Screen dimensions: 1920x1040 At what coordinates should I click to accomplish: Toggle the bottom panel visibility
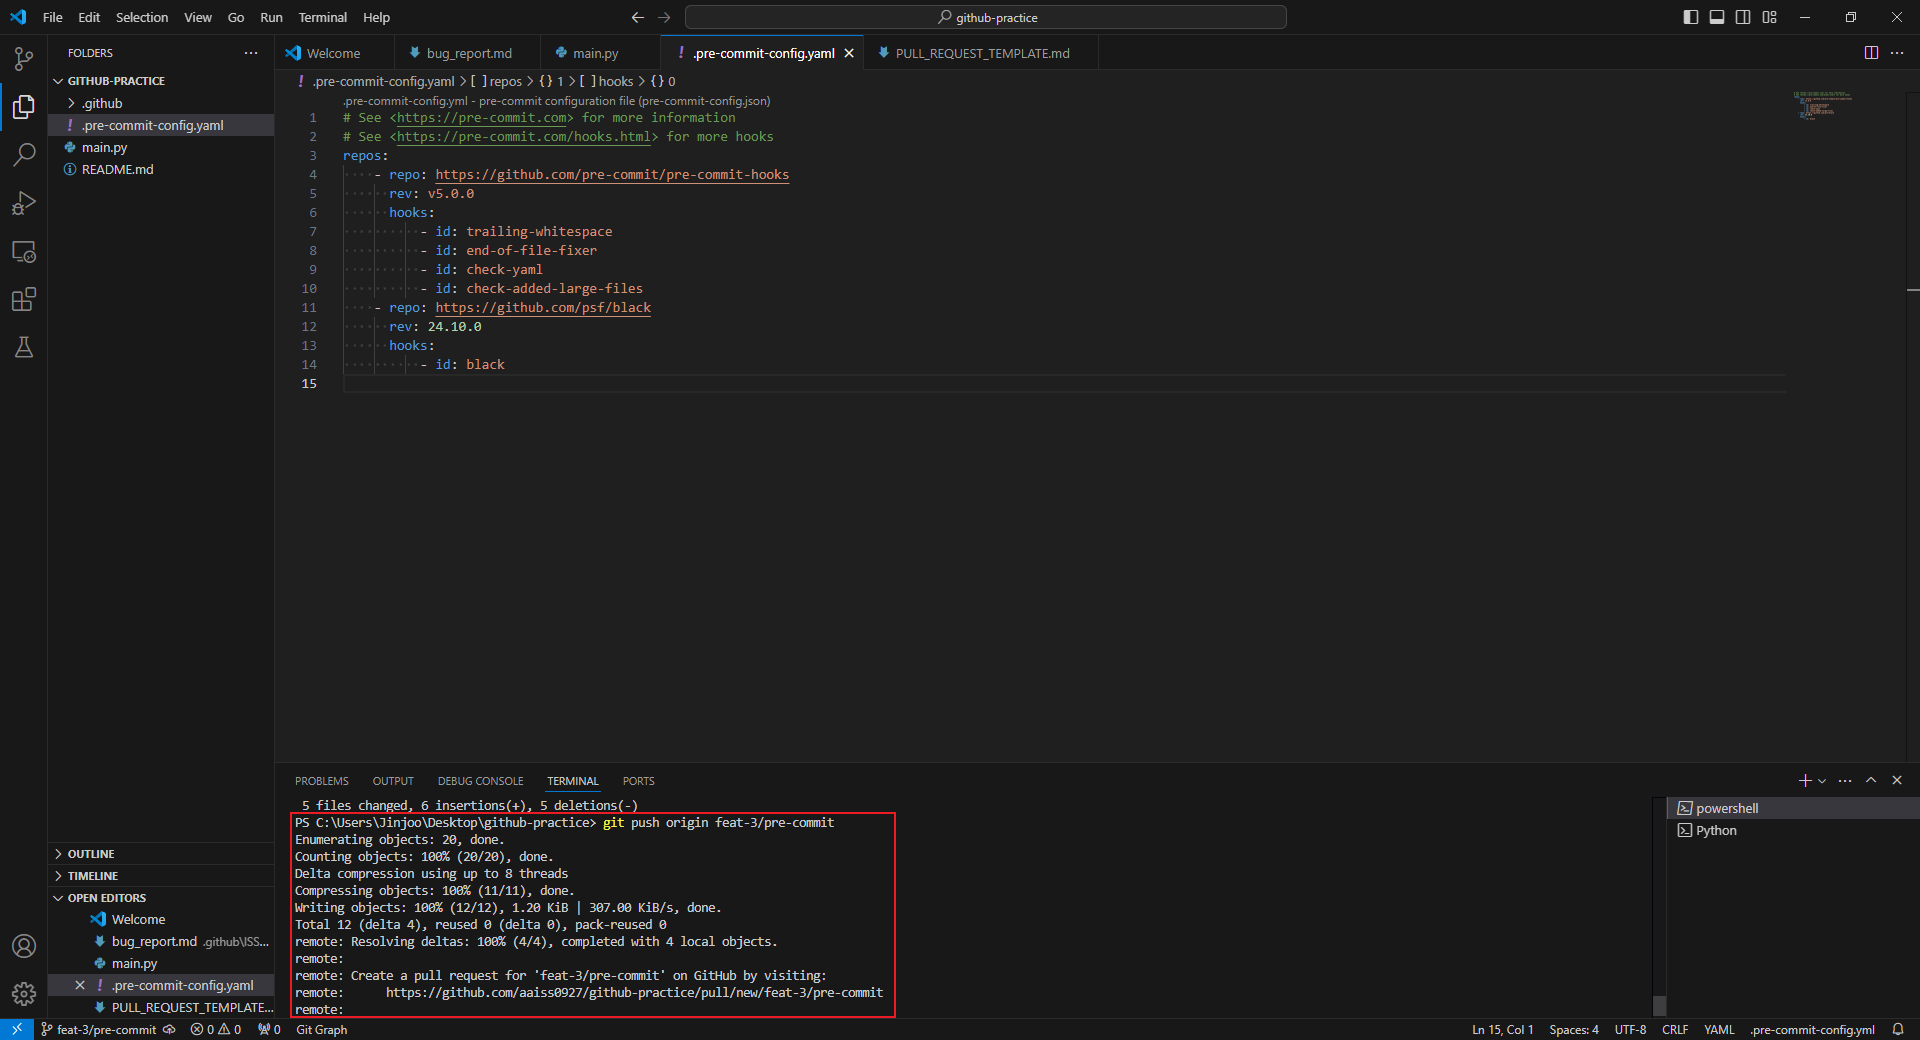pos(1717,17)
